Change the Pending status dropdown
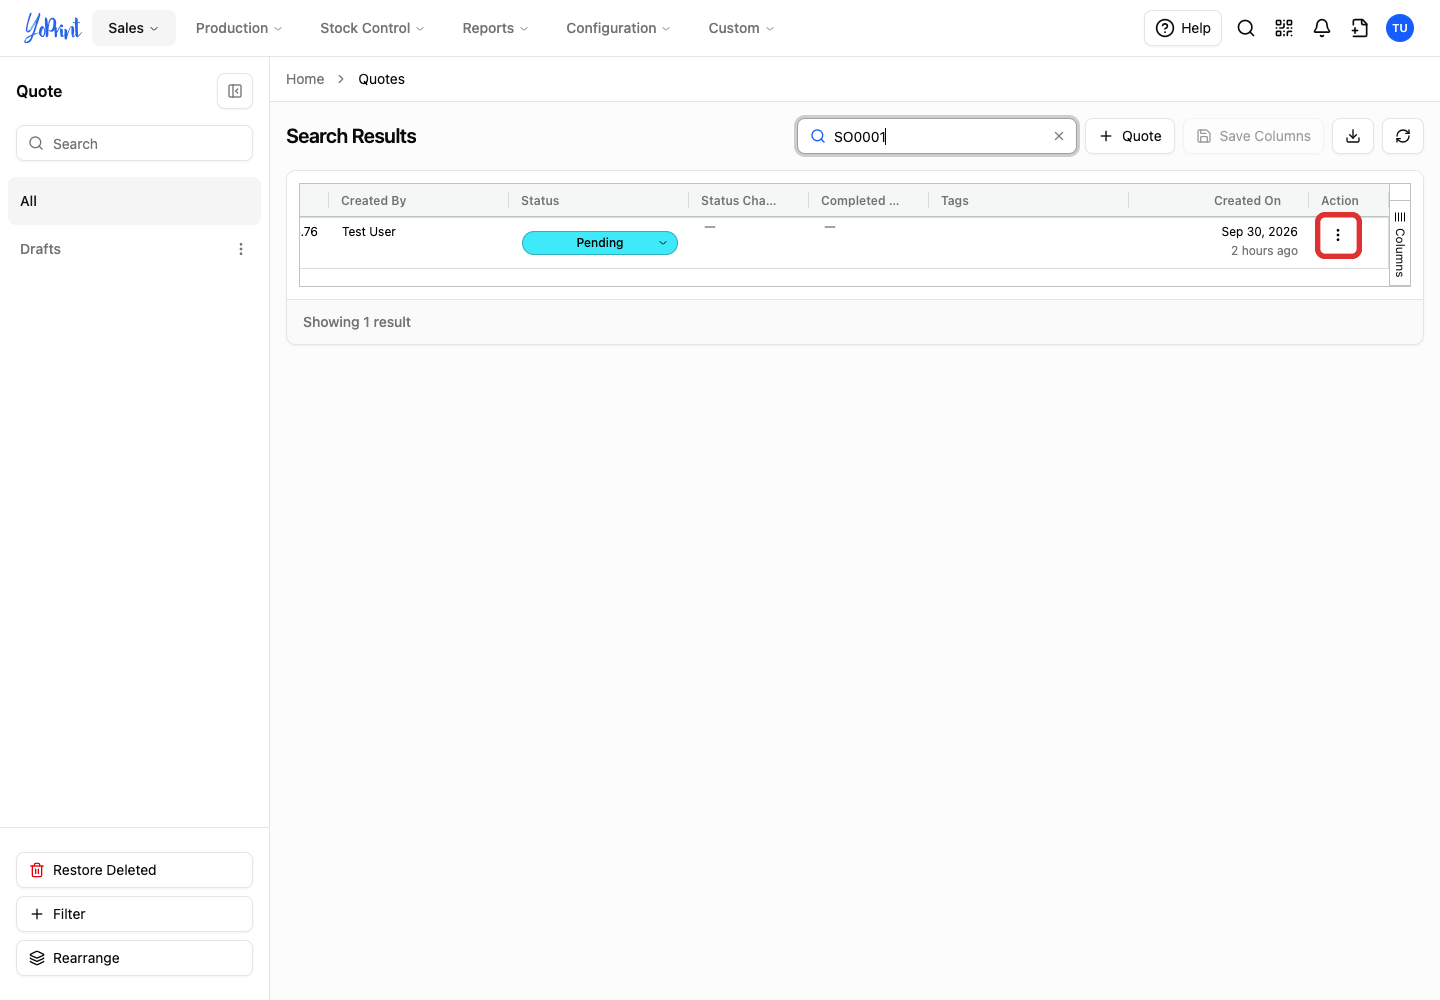1440x1000 pixels. [600, 243]
